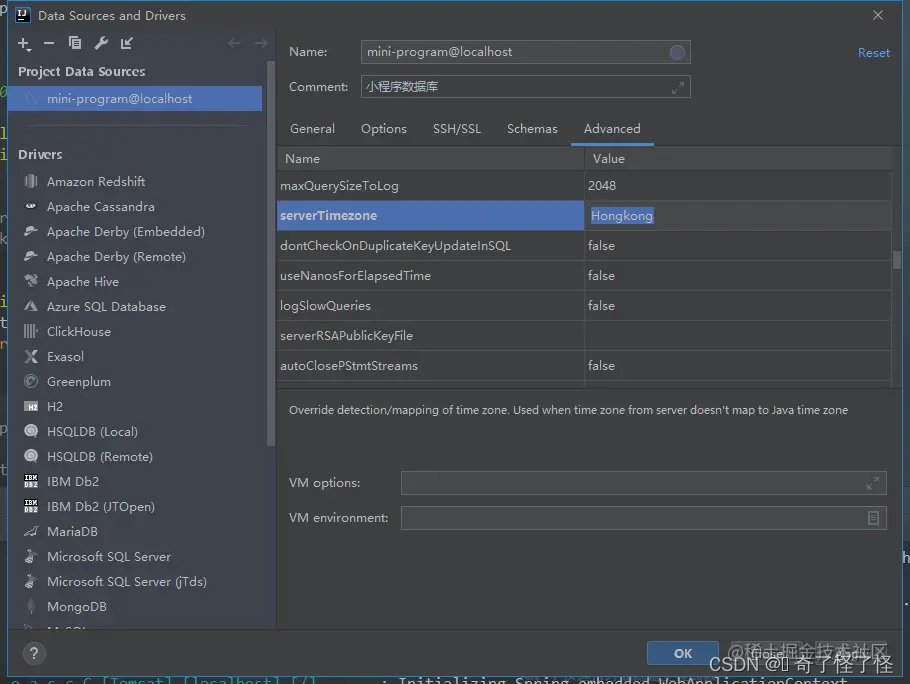The height and width of the screenshot is (684, 910).
Task: Close the Data Sources and Drivers dialog
Action: tap(878, 15)
